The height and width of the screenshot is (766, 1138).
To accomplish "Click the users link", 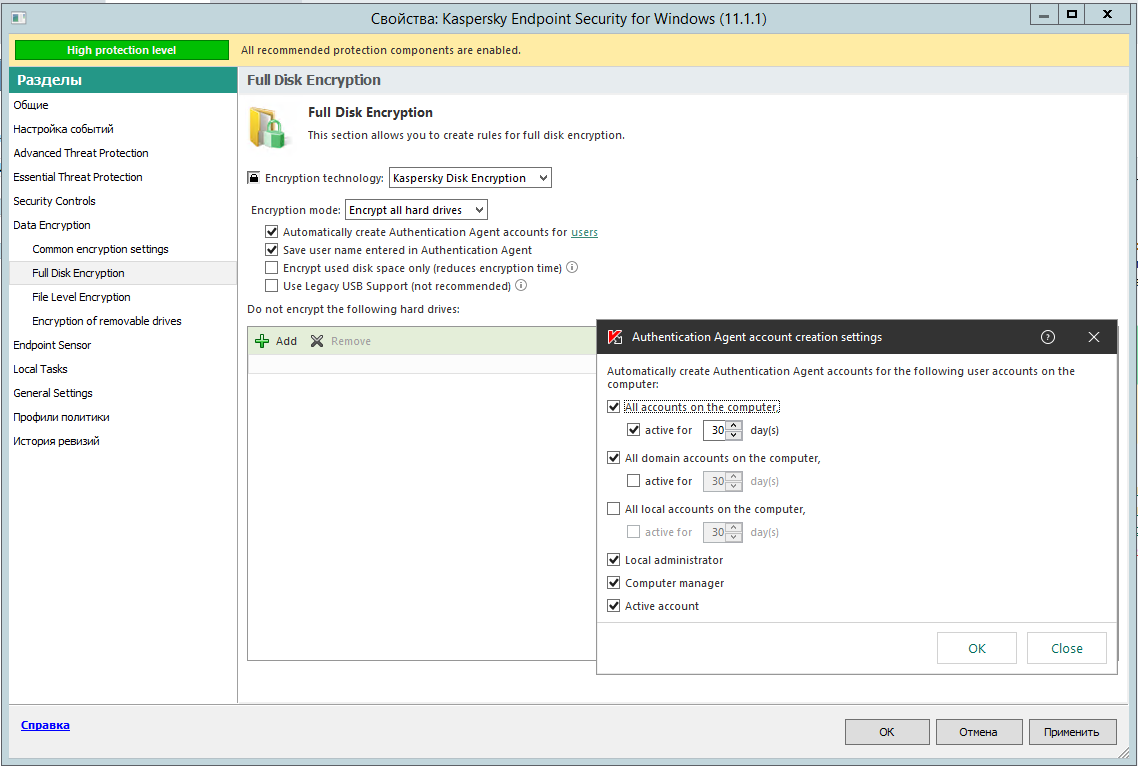I will tap(584, 232).
